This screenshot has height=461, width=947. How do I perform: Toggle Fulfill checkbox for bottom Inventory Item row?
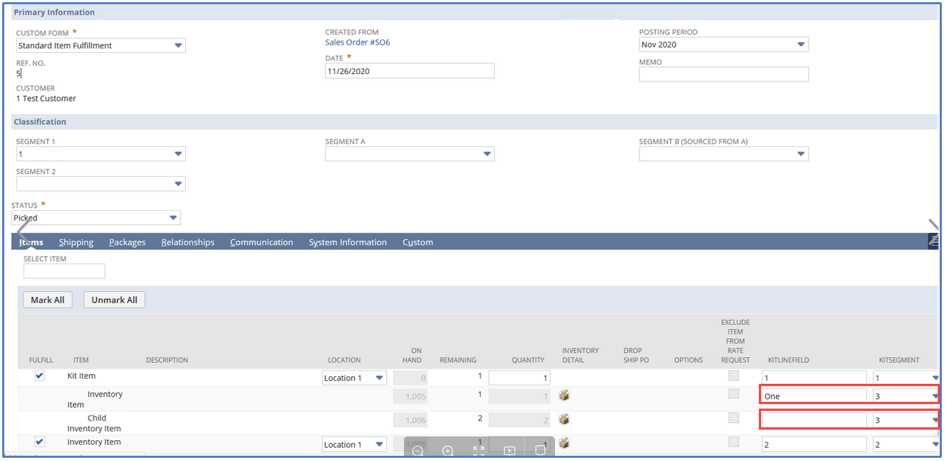40,441
